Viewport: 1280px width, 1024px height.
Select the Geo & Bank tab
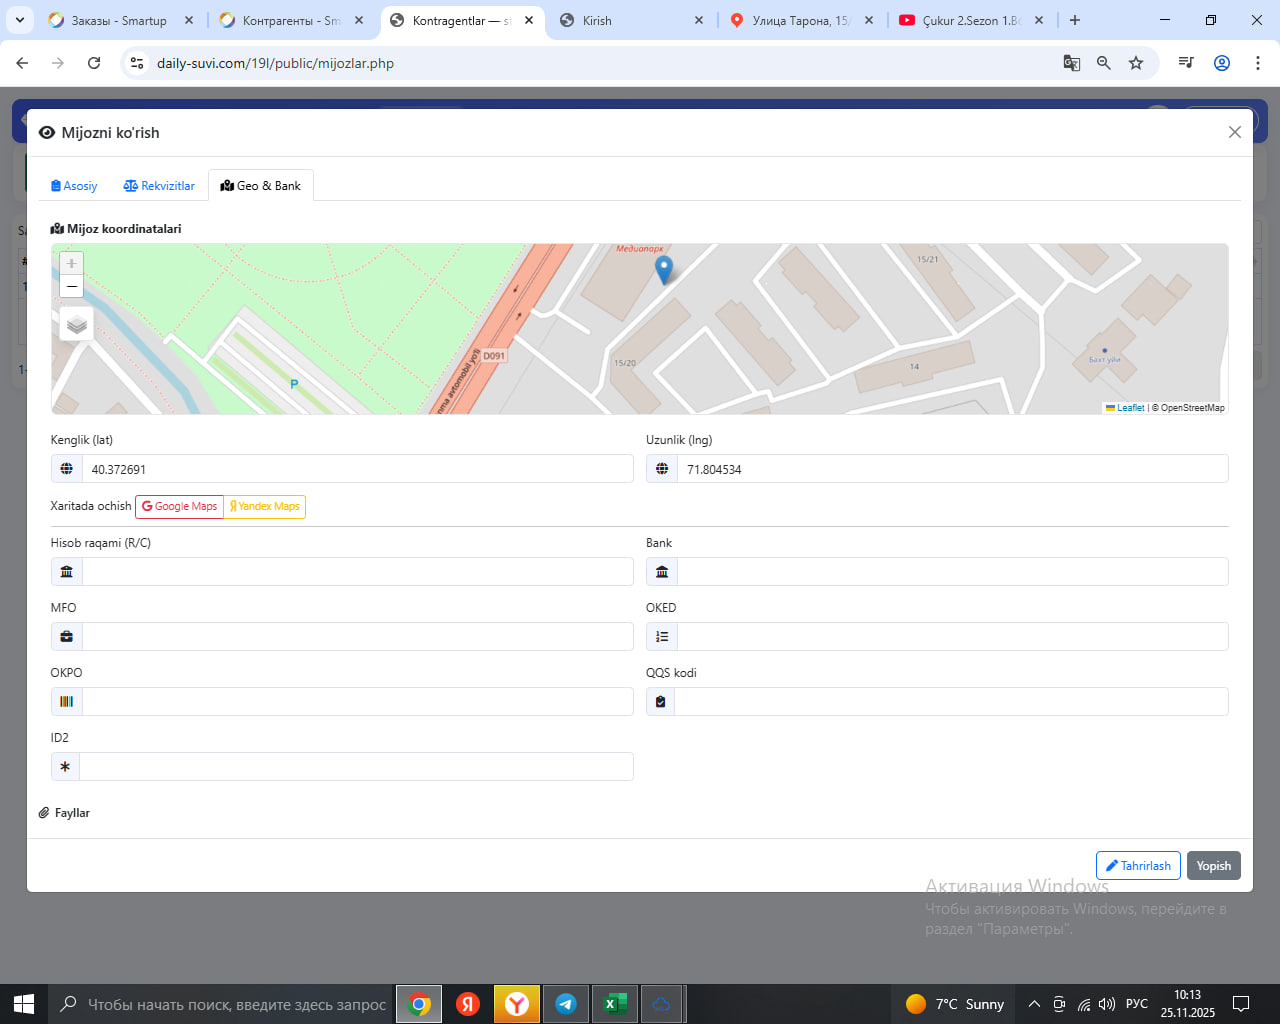(261, 186)
